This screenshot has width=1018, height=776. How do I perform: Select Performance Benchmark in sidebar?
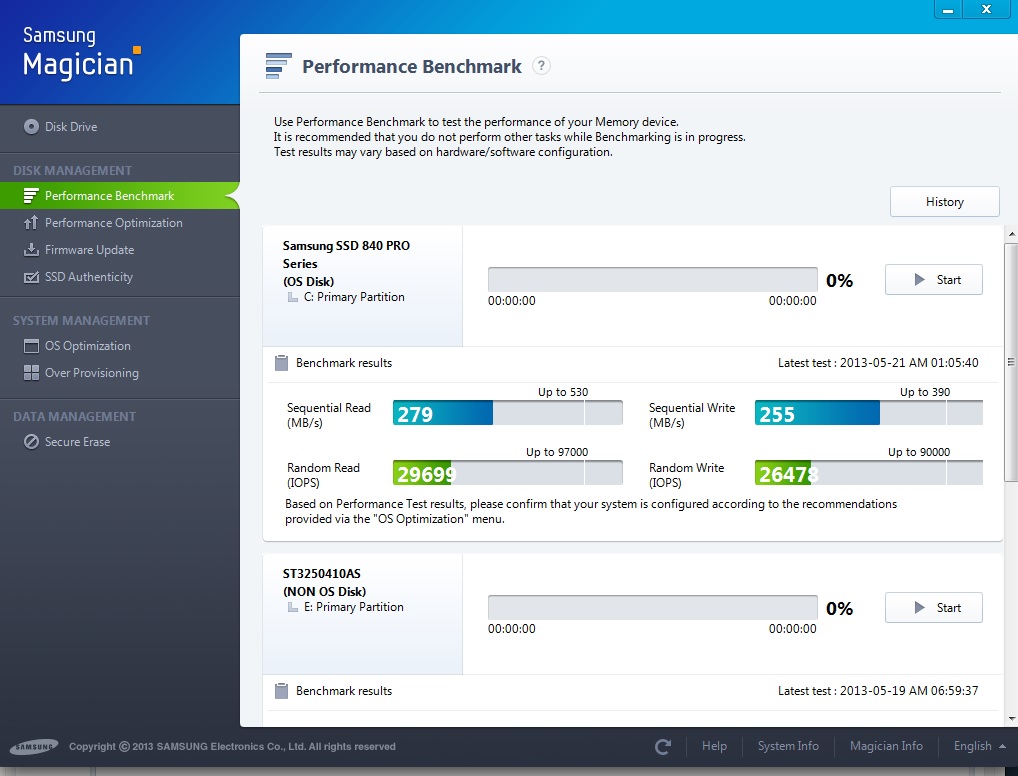(x=119, y=195)
